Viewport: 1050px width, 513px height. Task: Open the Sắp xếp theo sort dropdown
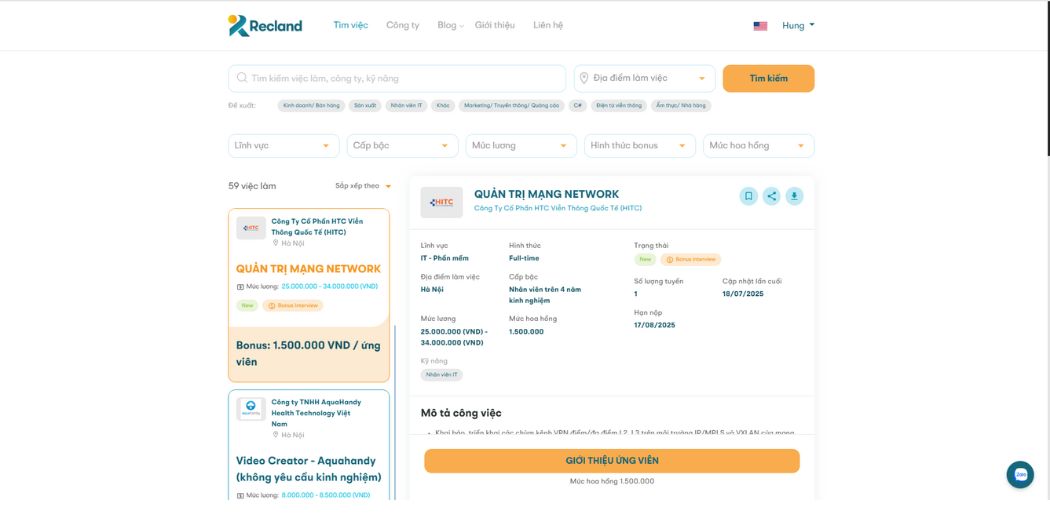tap(363, 186)
